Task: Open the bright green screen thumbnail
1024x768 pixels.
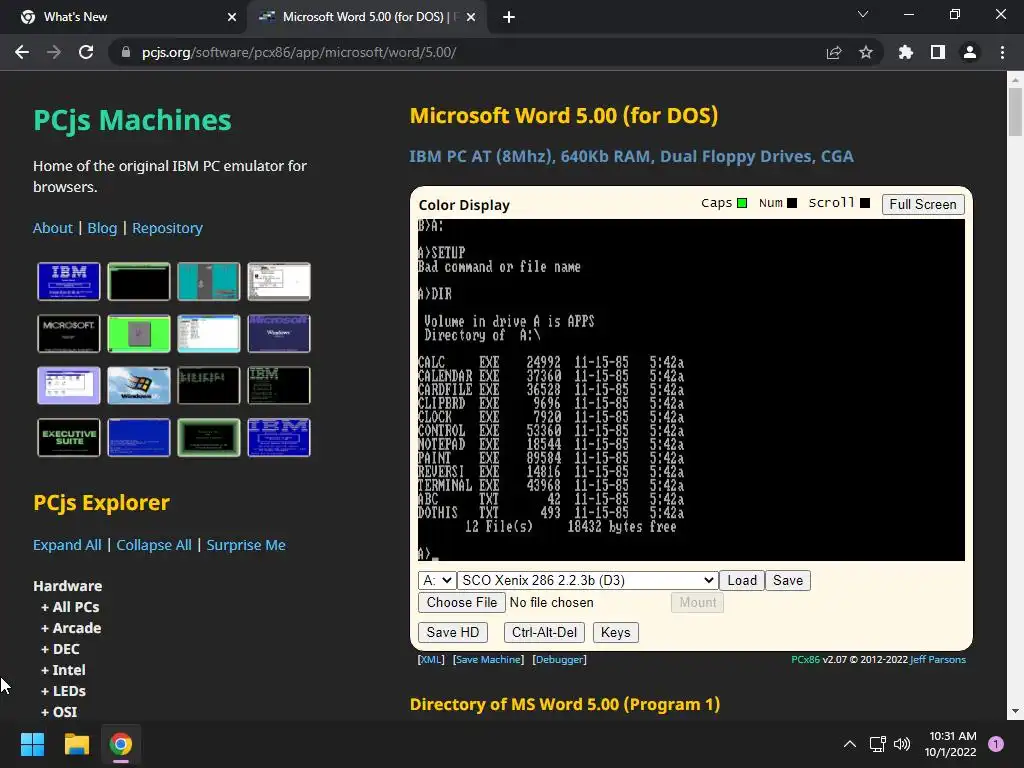Action: tap(138, 333)
